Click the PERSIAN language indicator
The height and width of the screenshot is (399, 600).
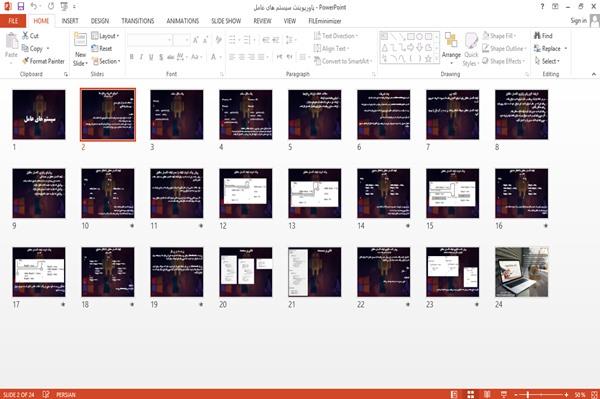66,394
